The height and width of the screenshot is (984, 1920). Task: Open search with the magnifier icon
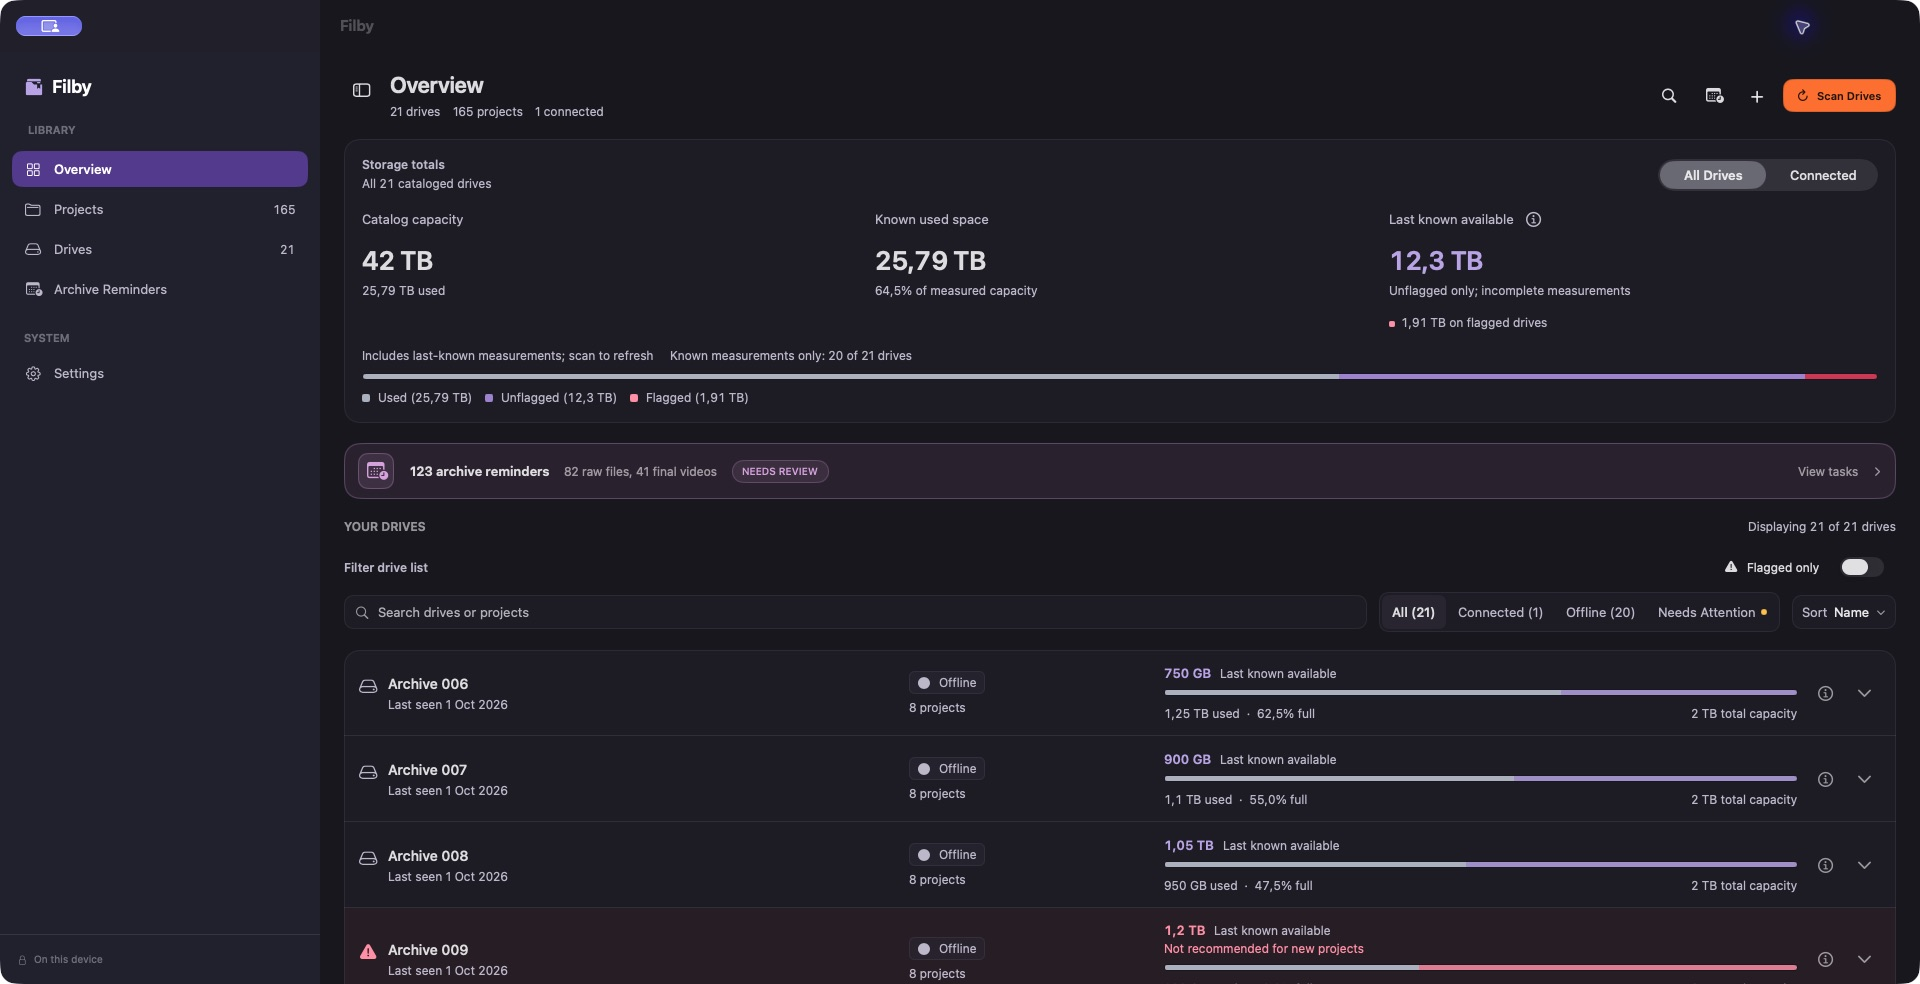(1669, 96)
